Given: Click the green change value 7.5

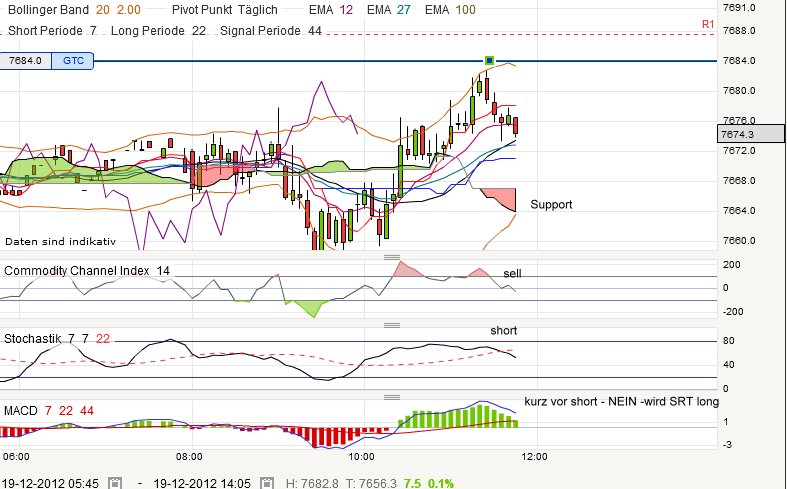Looking at the screenshot, I should pyautogui.click(x=412, y=483).
